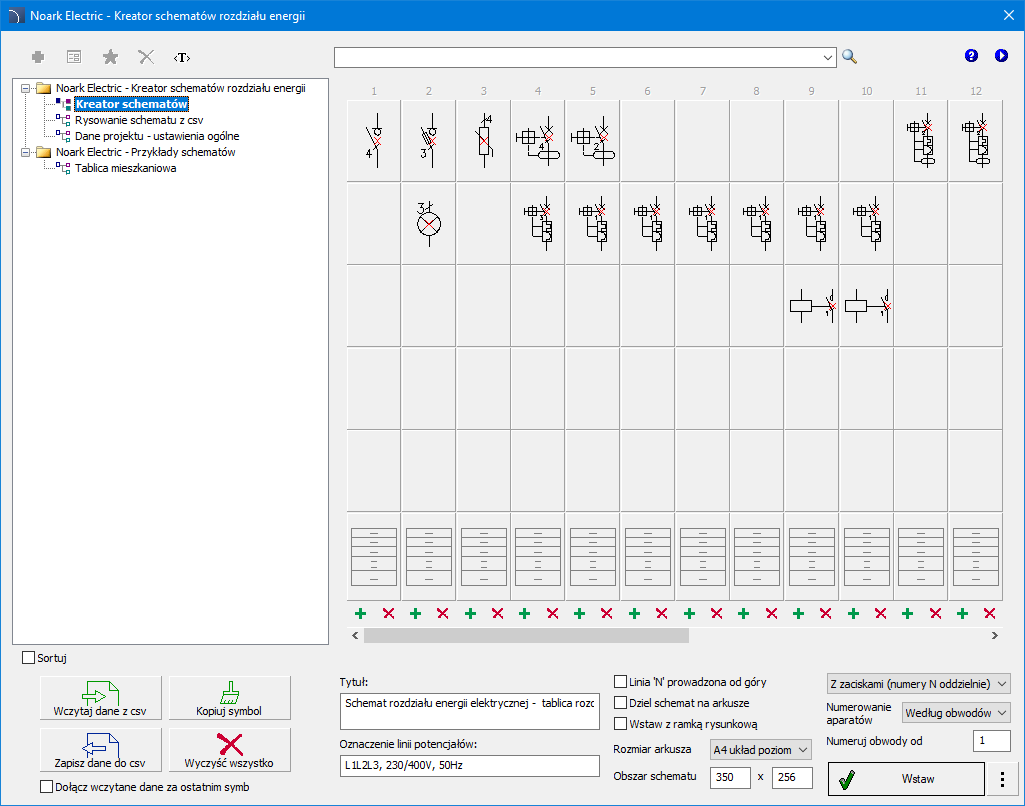Click the favorites star toolbar icon
The height and width of the screenshot is (806, 1025).
point(110,57)
